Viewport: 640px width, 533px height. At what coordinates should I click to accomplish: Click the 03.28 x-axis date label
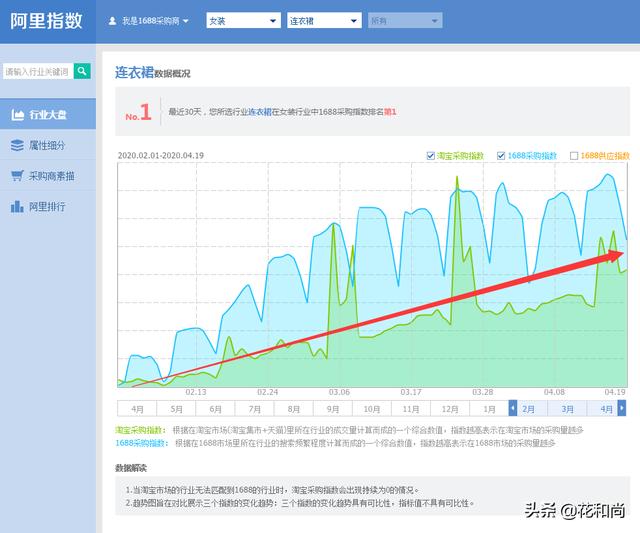pyautogui.click(x=482, y=392)
